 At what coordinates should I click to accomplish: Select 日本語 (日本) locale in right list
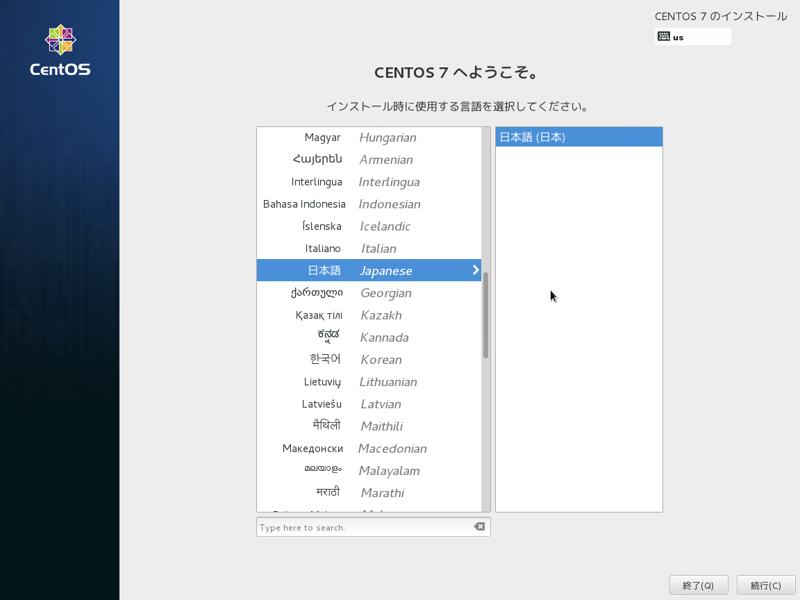click(579, 137)
